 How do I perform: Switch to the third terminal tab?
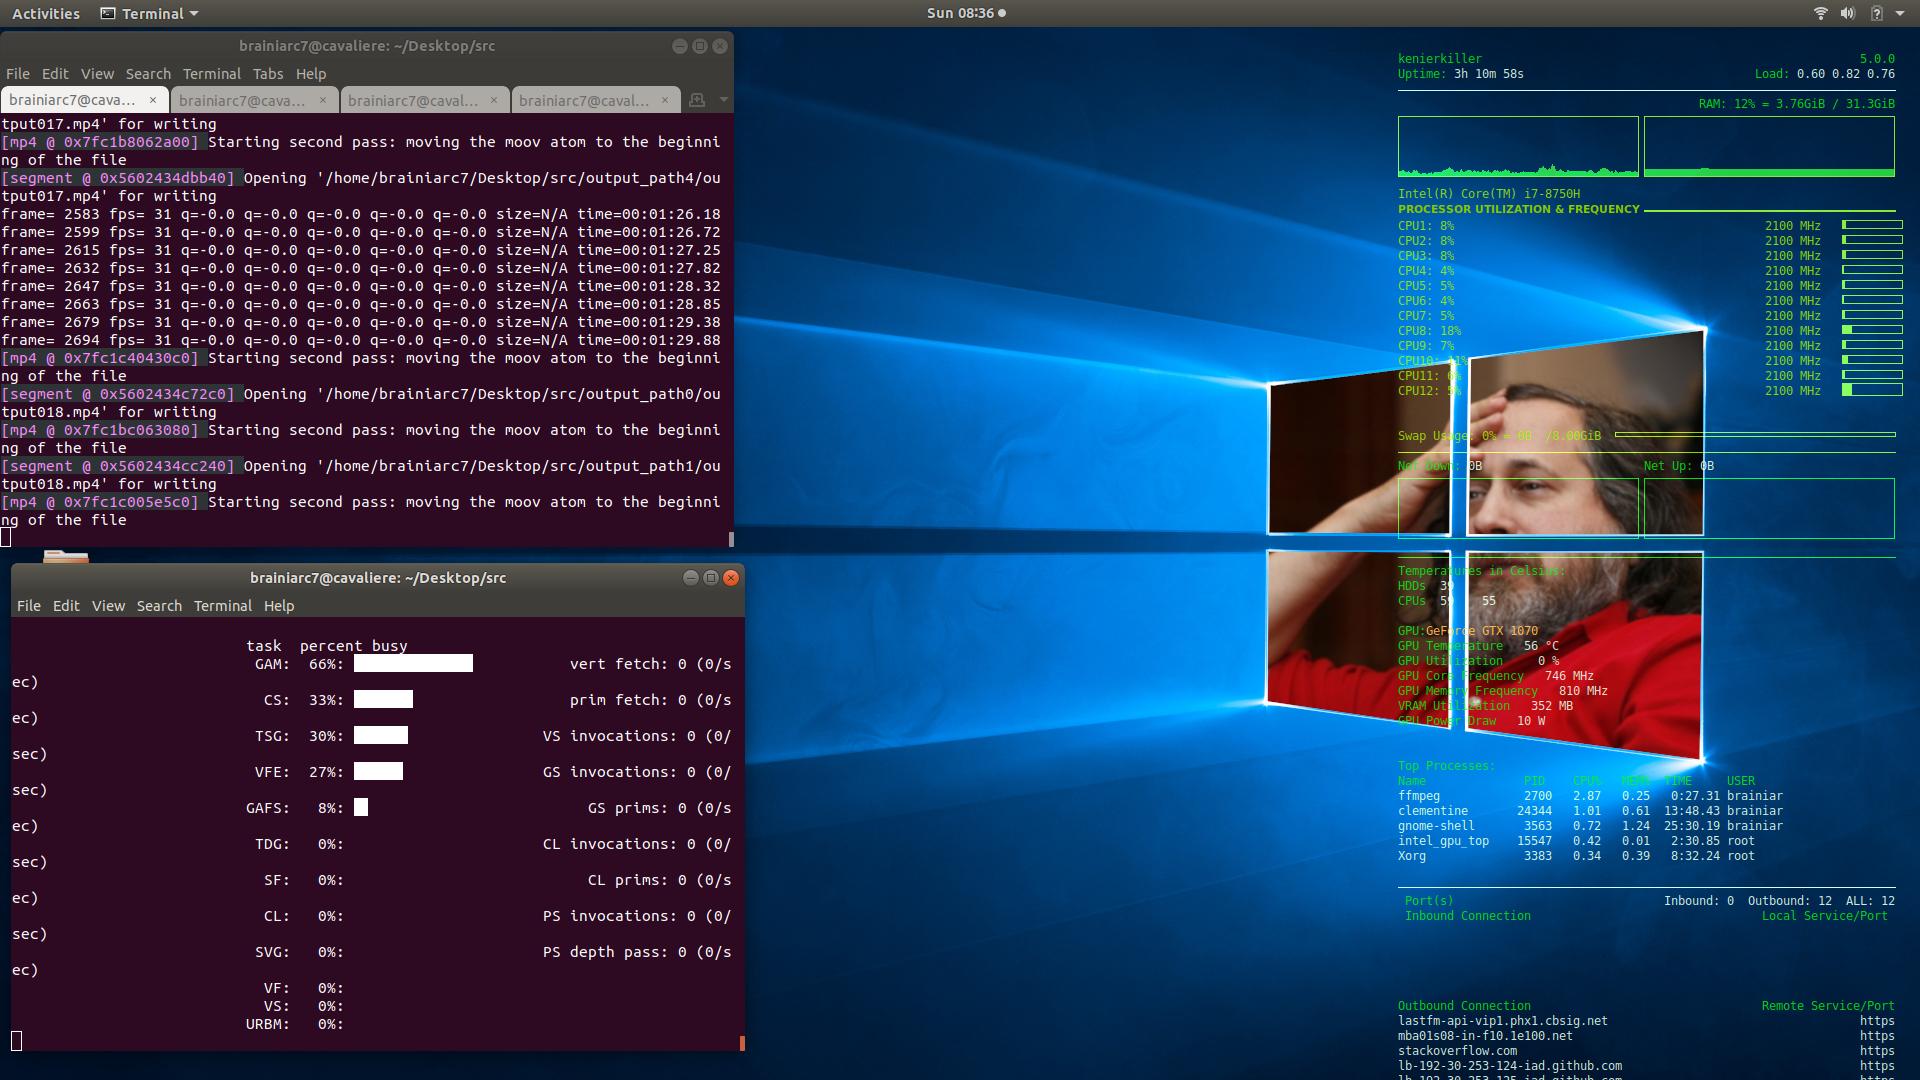pos(413,100)
